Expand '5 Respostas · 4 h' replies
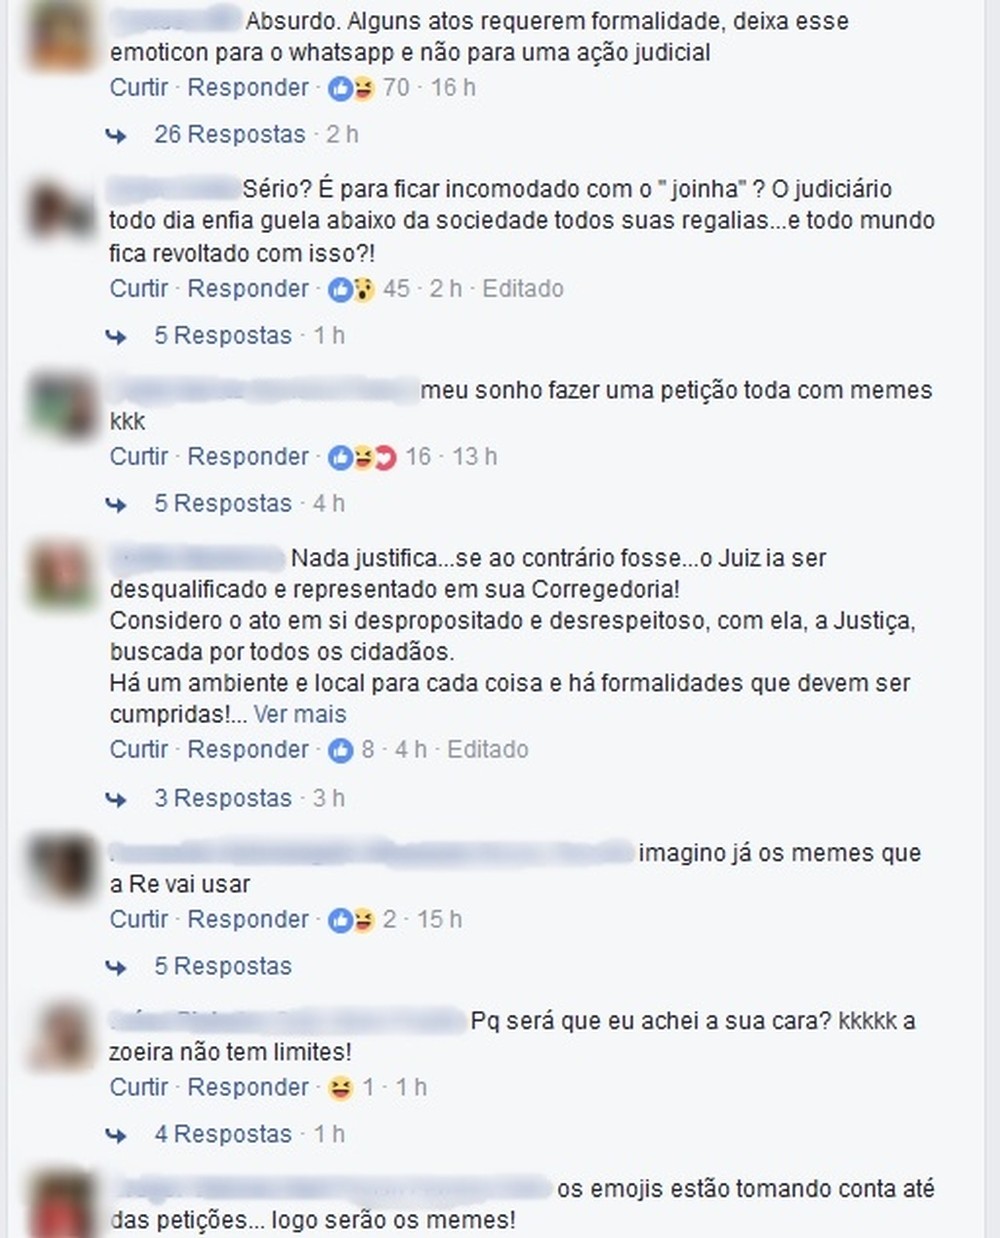Screen dimensions: 1000x1238 tap(223, 503)
